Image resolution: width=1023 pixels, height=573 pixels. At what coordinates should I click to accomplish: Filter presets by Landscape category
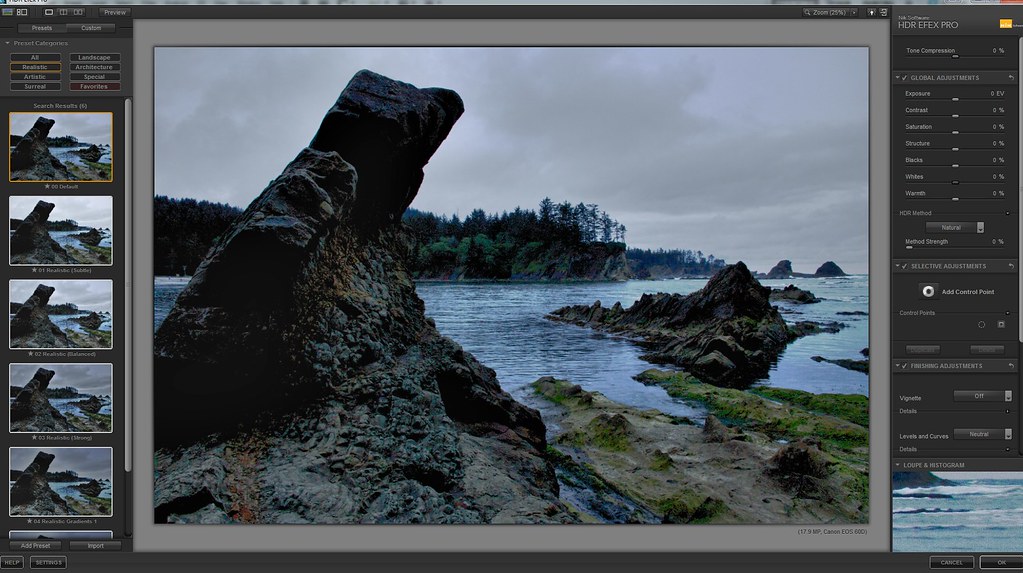tap(94, 57)
